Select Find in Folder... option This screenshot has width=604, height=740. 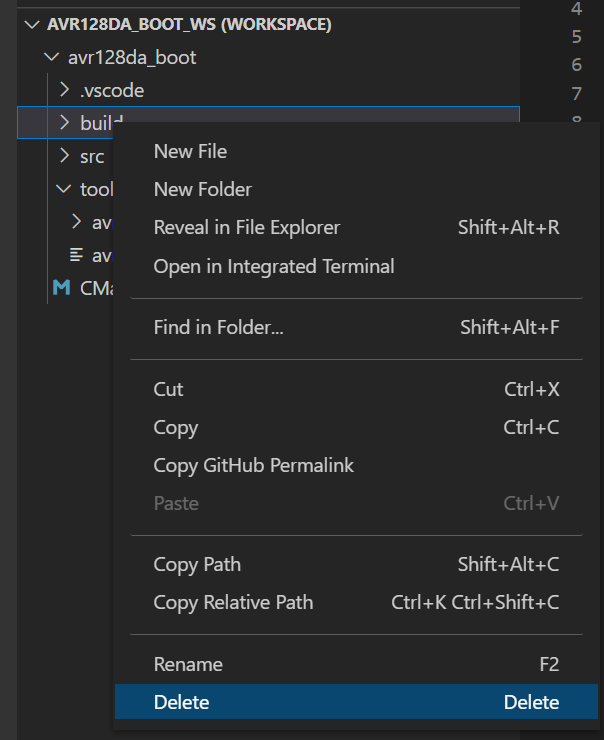tap(218, 327)
